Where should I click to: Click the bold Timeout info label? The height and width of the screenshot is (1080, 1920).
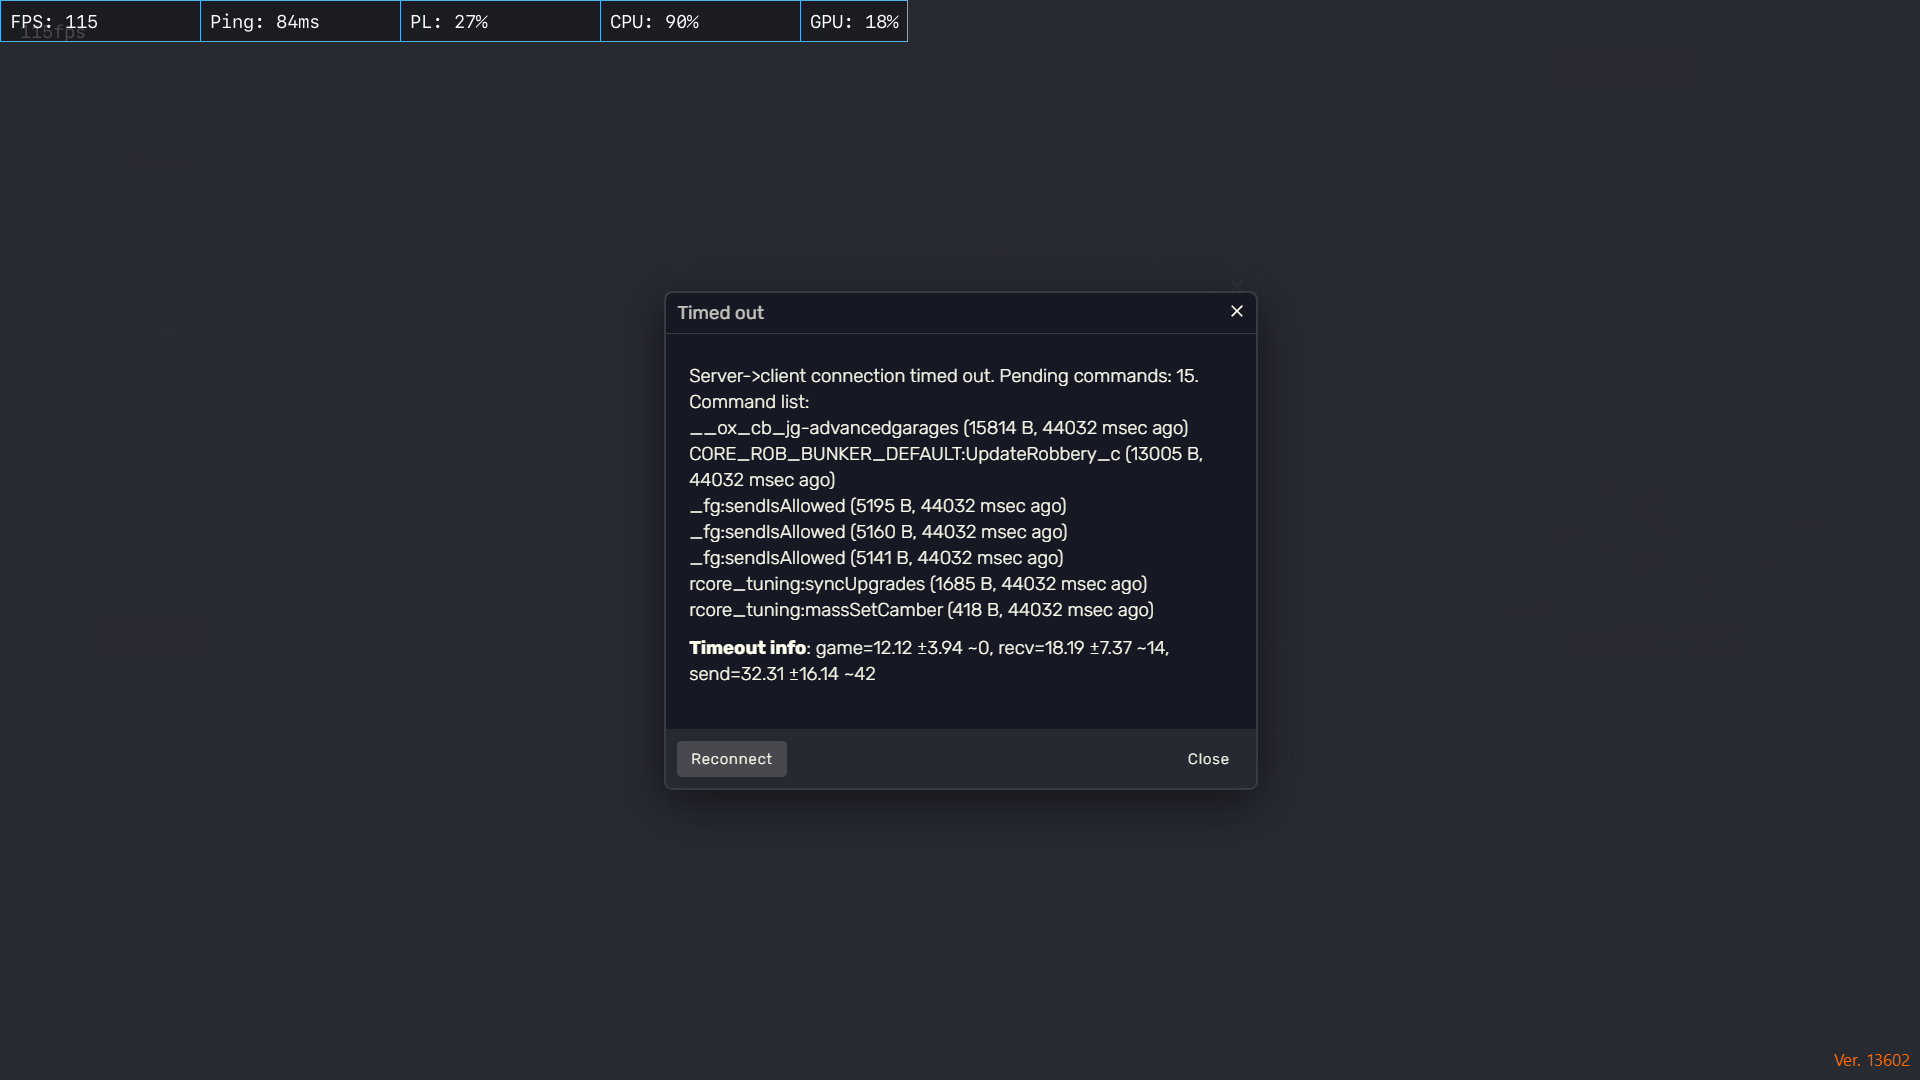tap(748, 648)
